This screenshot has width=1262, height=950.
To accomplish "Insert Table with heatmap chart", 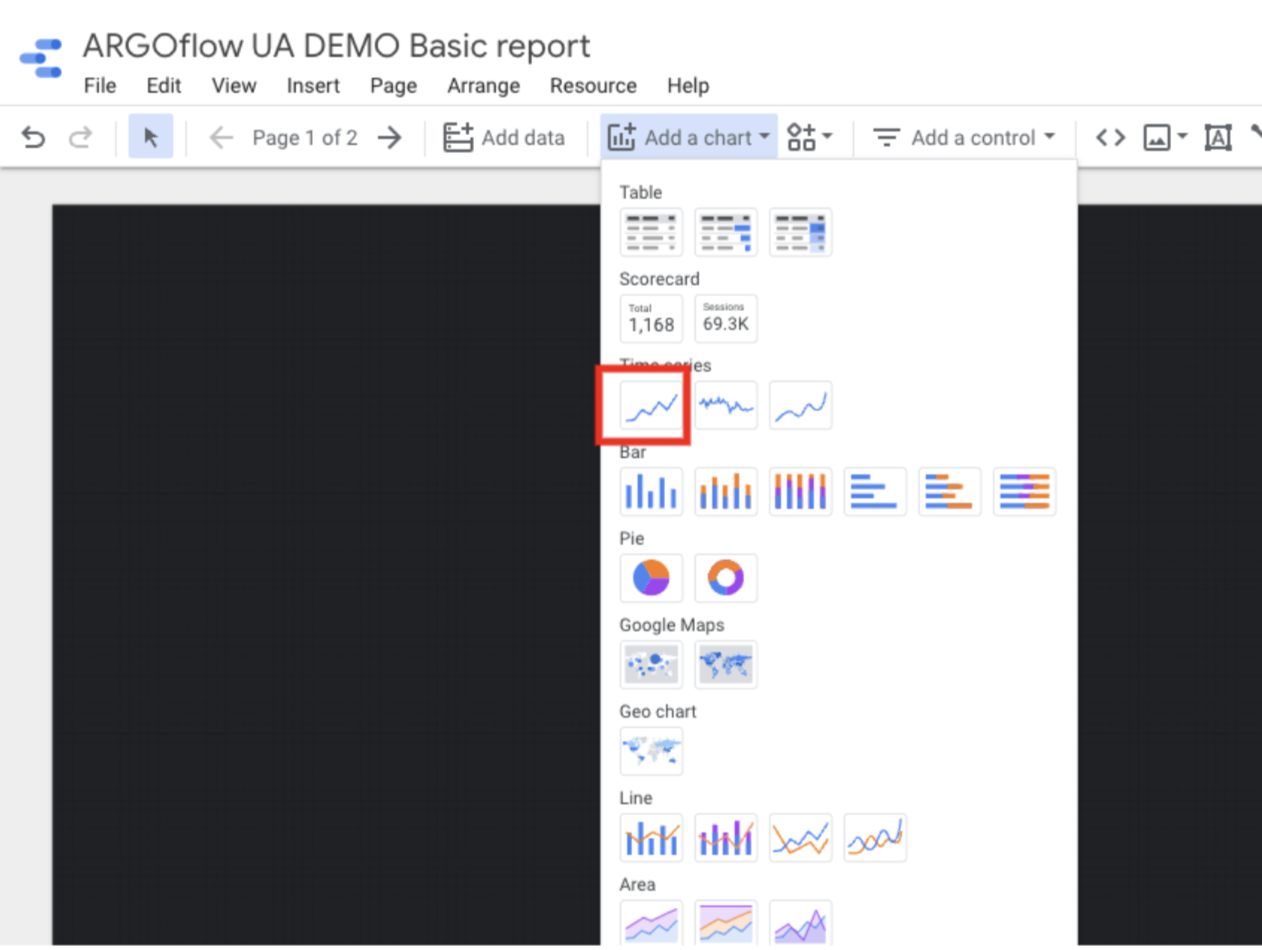I will pos(801,232).
